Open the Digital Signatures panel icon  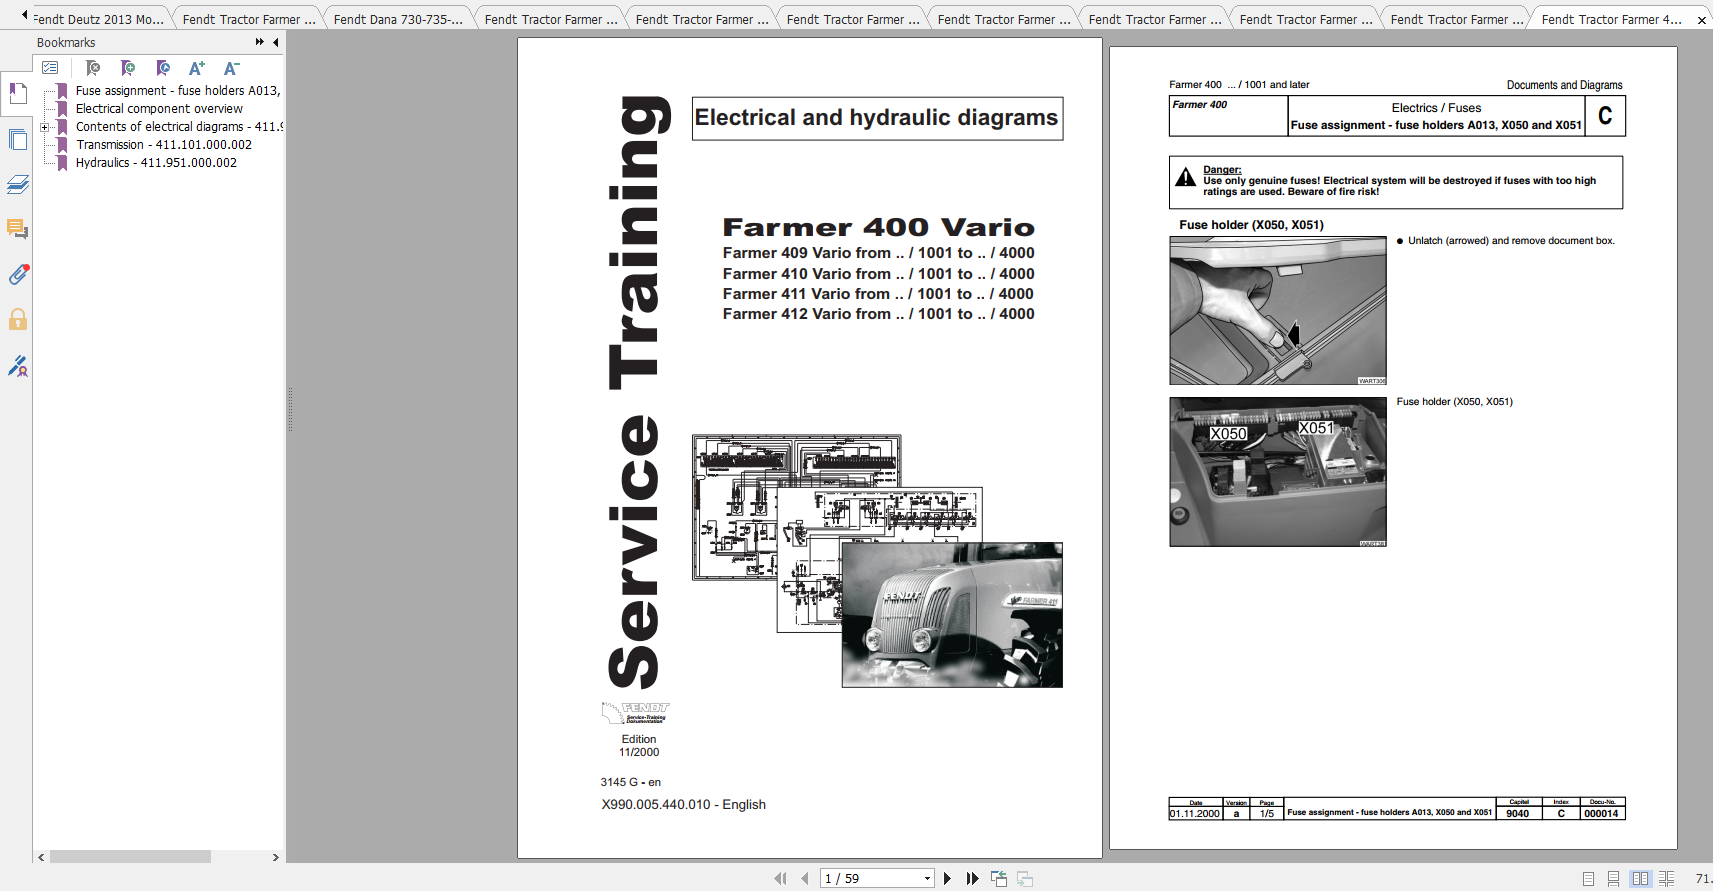pos(17,366)
